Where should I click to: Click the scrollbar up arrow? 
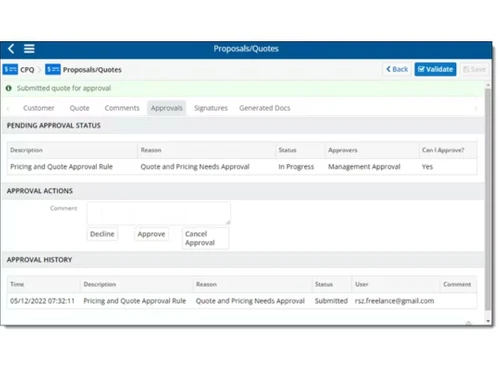pyautogui.click(x=488, y=85)
